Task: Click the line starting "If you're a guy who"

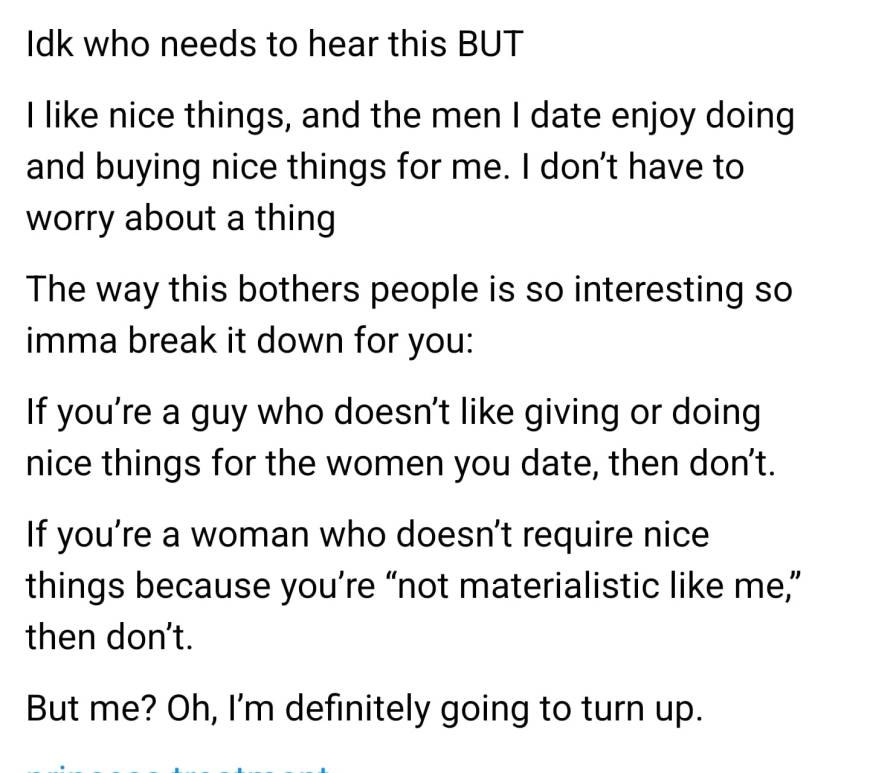Action: pos(393,413)
